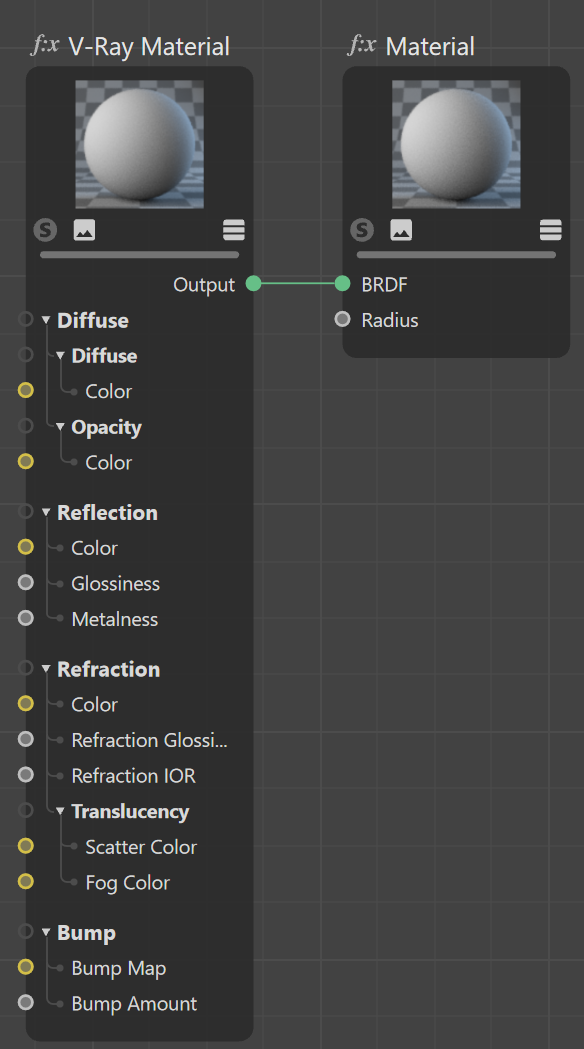The height and width of the screenshot is (1049, 584).
Task: Click the Radius label on Material node
Action: [x=390, y=320]
